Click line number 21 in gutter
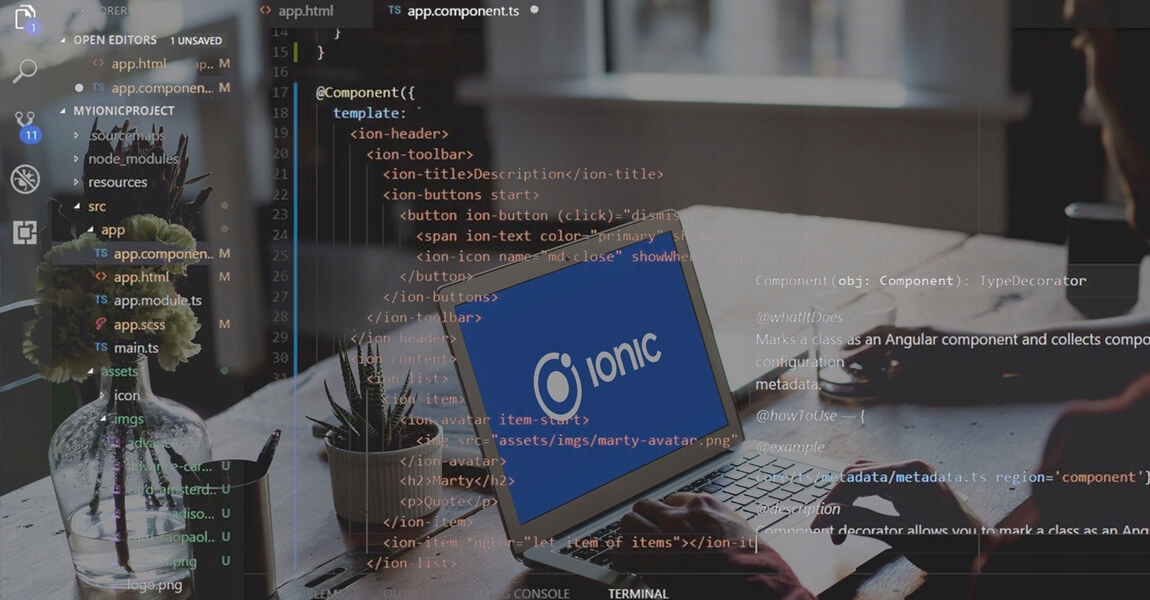 click(x=280, y=174)
